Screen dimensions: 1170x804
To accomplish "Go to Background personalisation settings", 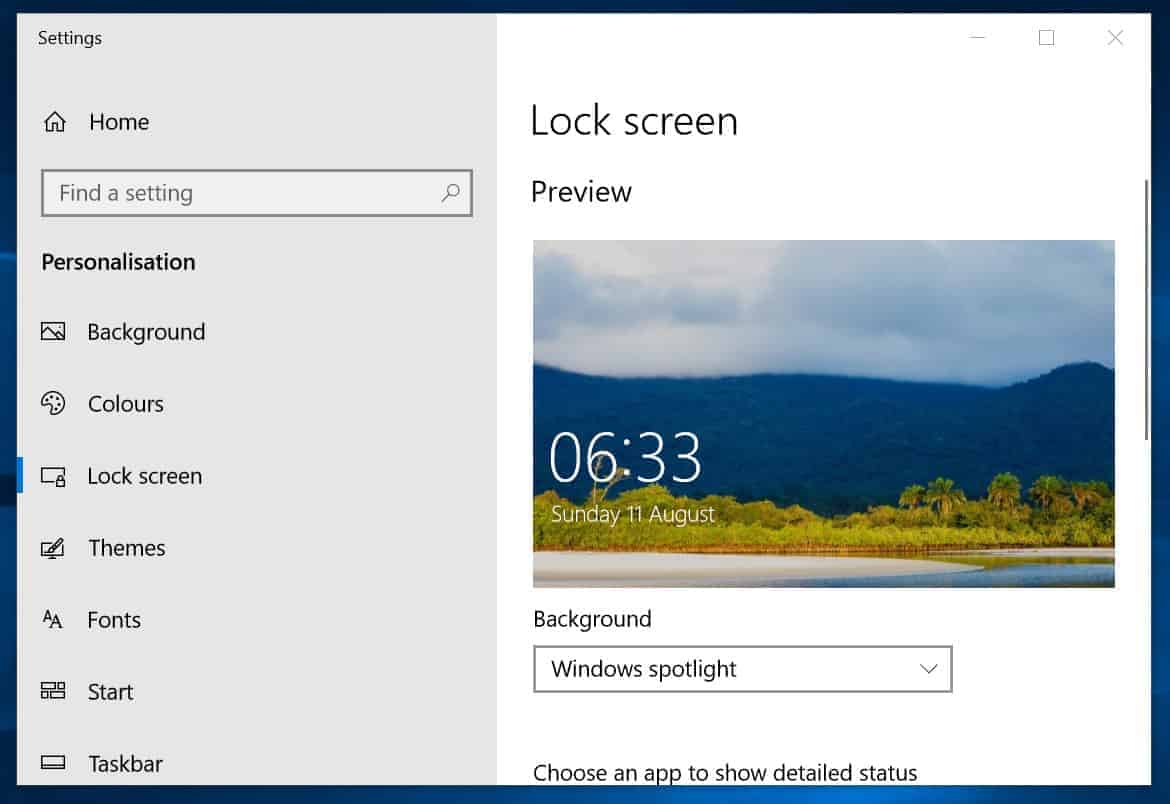I will tap(146, 331).
